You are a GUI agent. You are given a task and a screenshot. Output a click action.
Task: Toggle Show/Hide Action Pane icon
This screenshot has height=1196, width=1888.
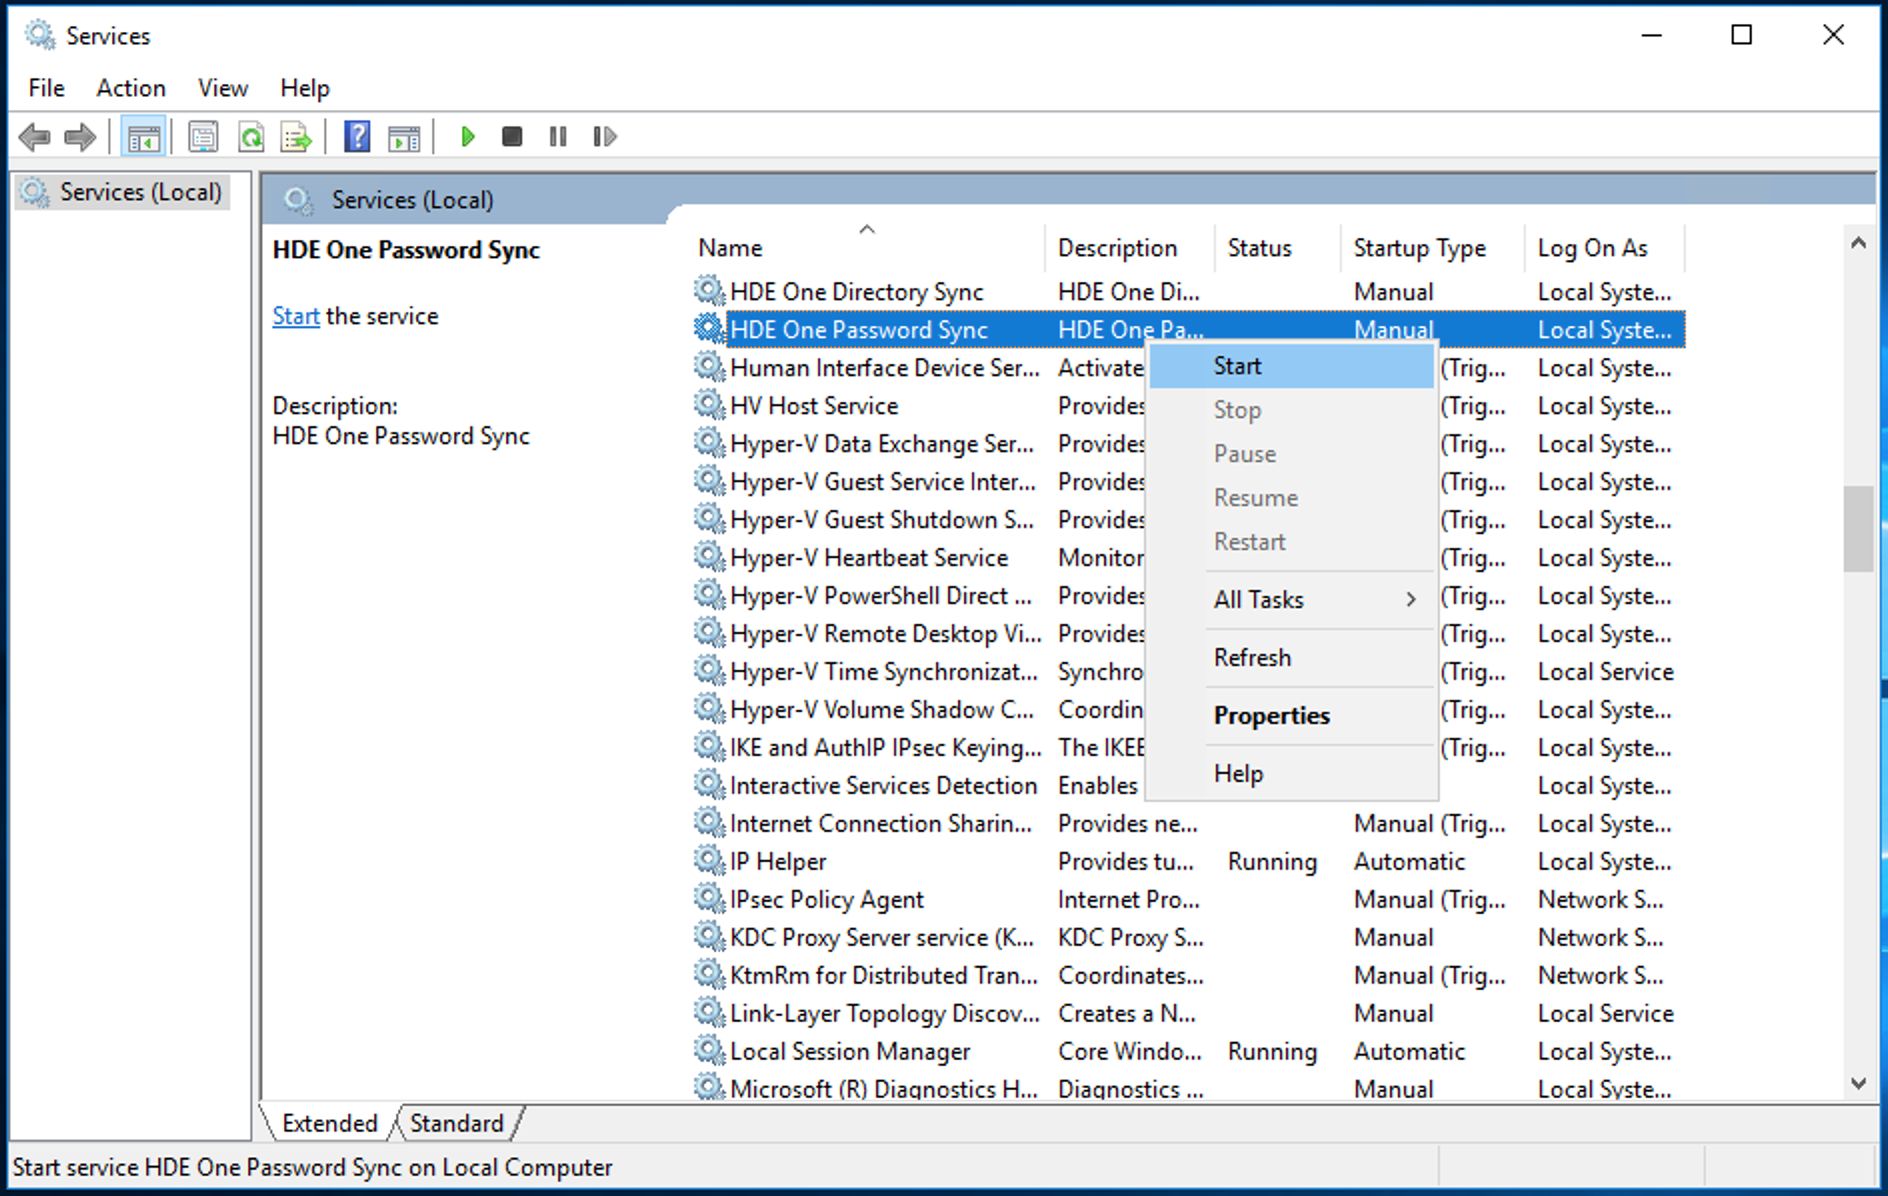coord(404,137)
